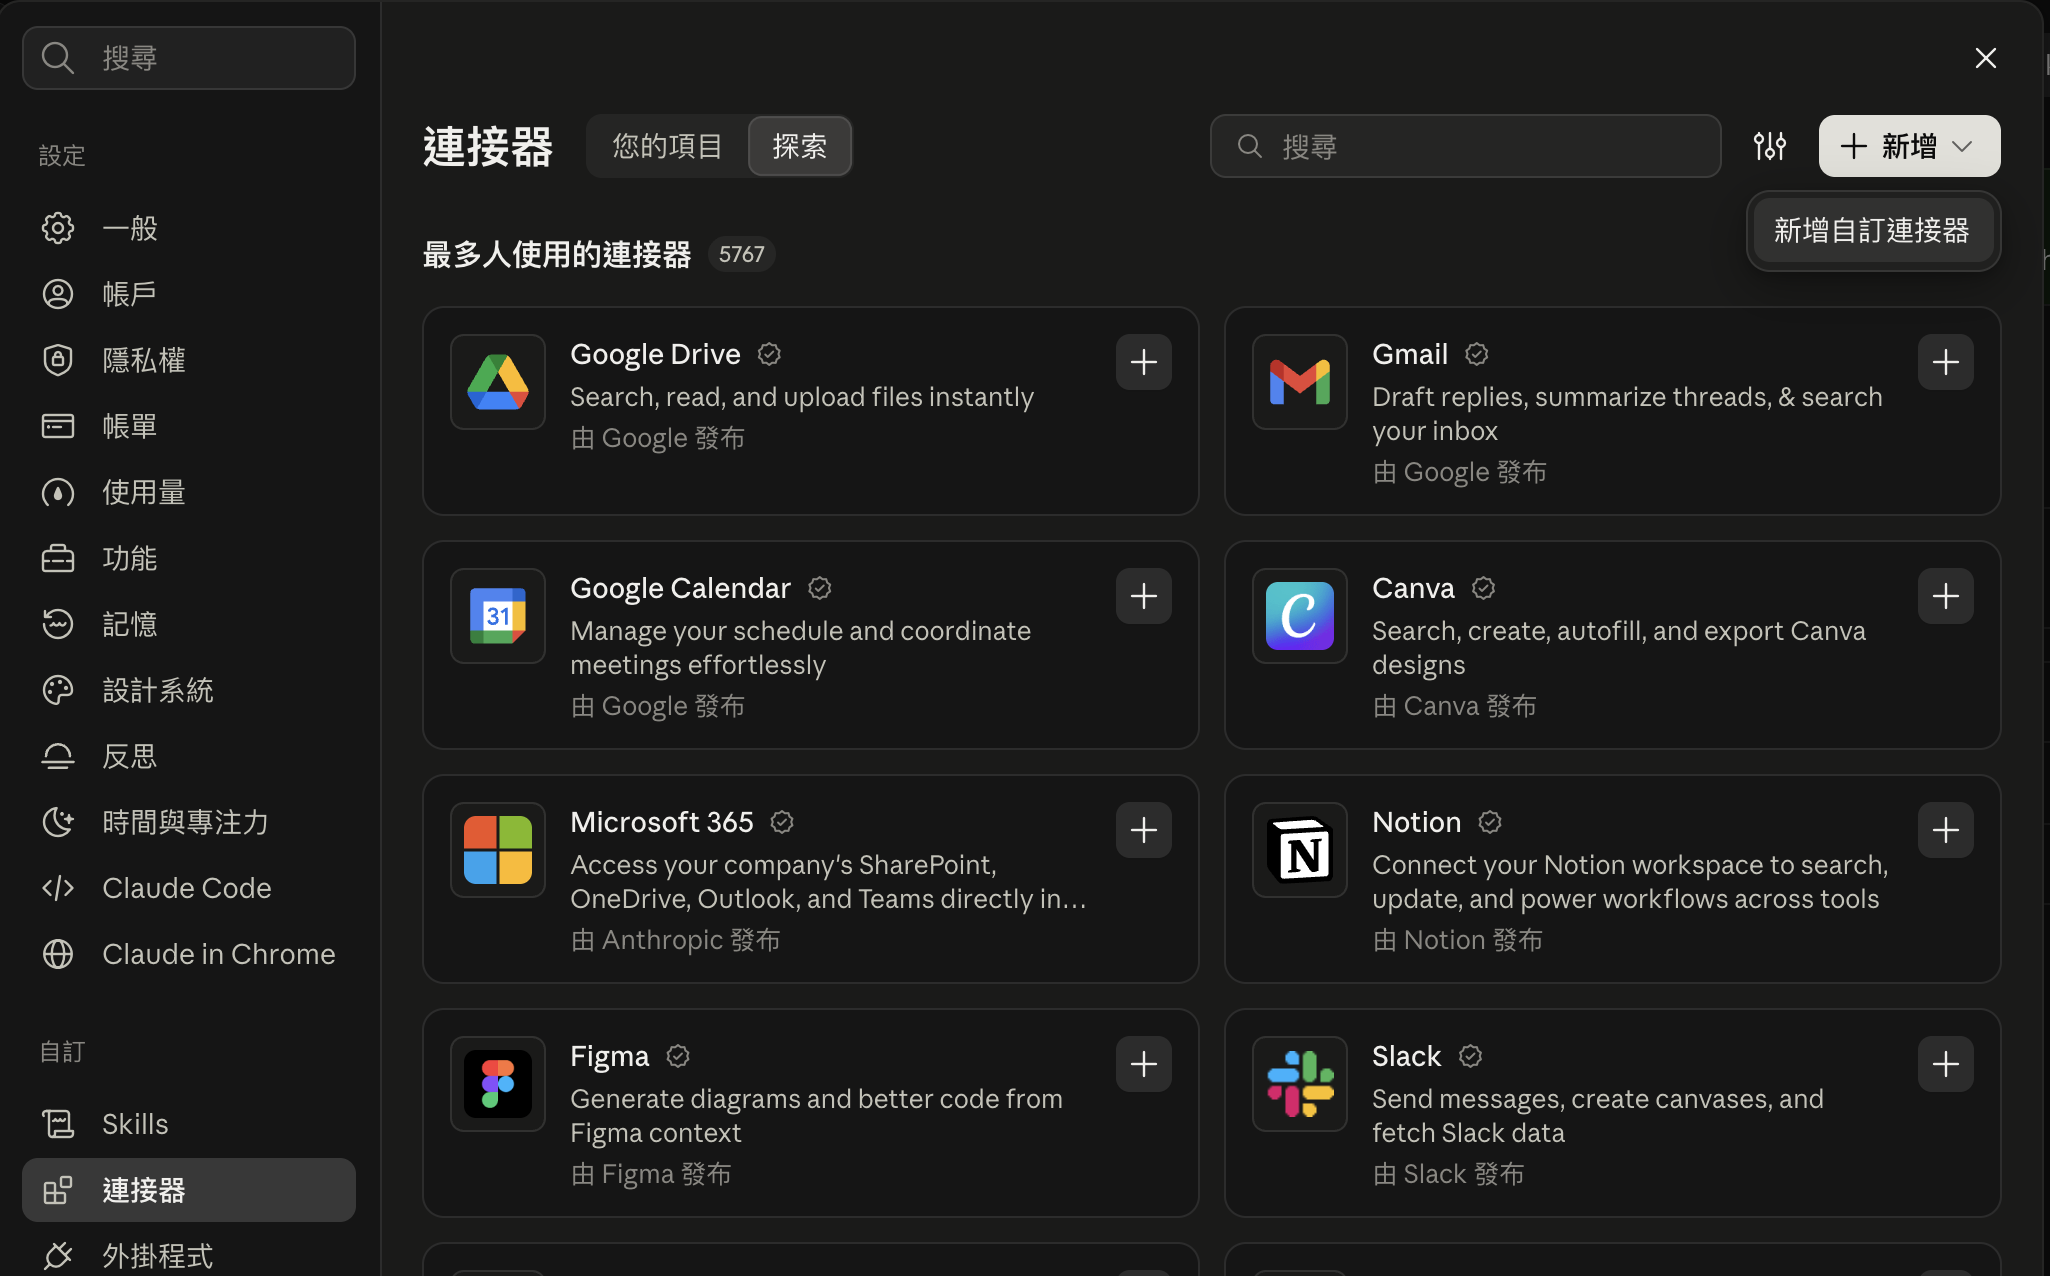Image resolution: width=2050 pixels, height=1276 pixels.
Task: Switch to the 探索 tab
Action: tap(800, 146)
